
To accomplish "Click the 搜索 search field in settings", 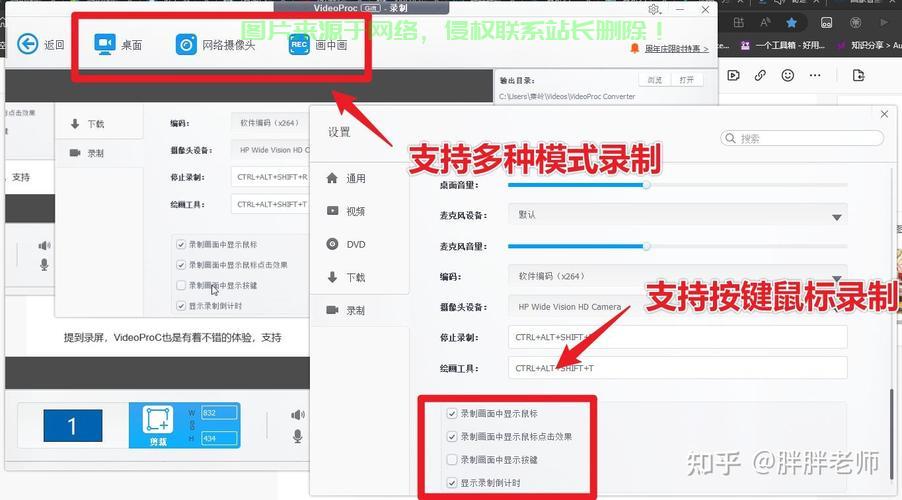I will coord(802,138).
